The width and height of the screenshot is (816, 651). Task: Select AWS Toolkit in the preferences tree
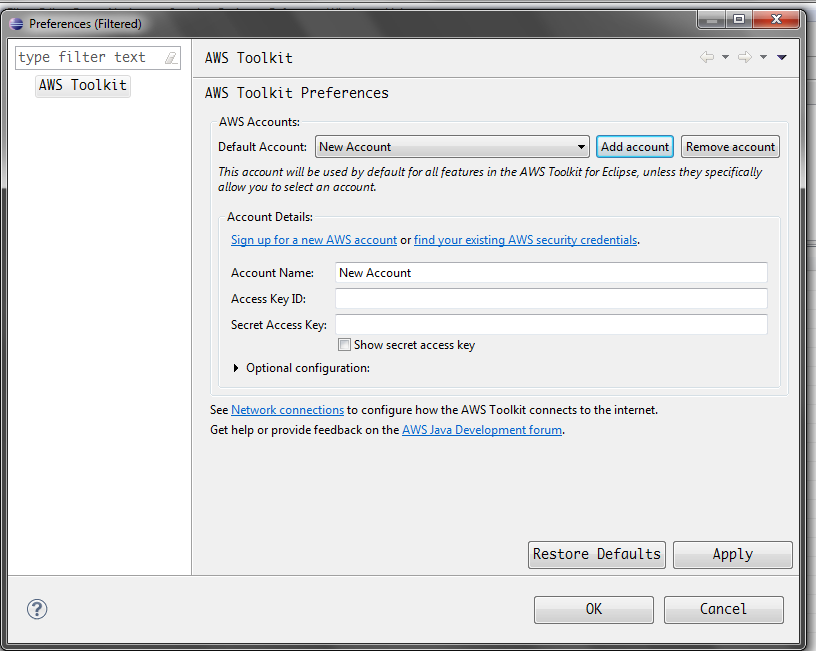pyautogui.click(x=83, y=86)
